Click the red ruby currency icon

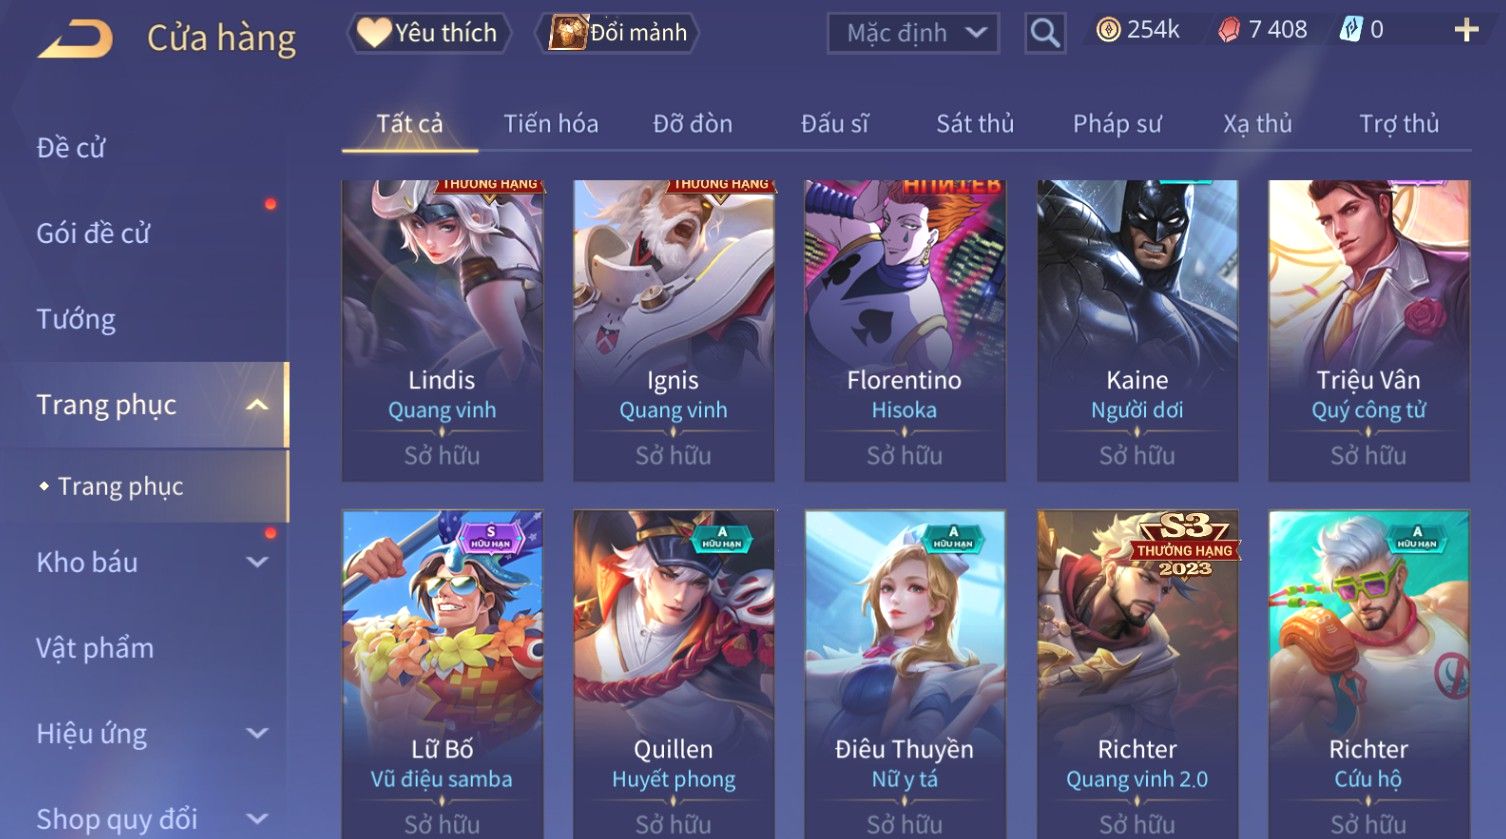click(1229, 30)
